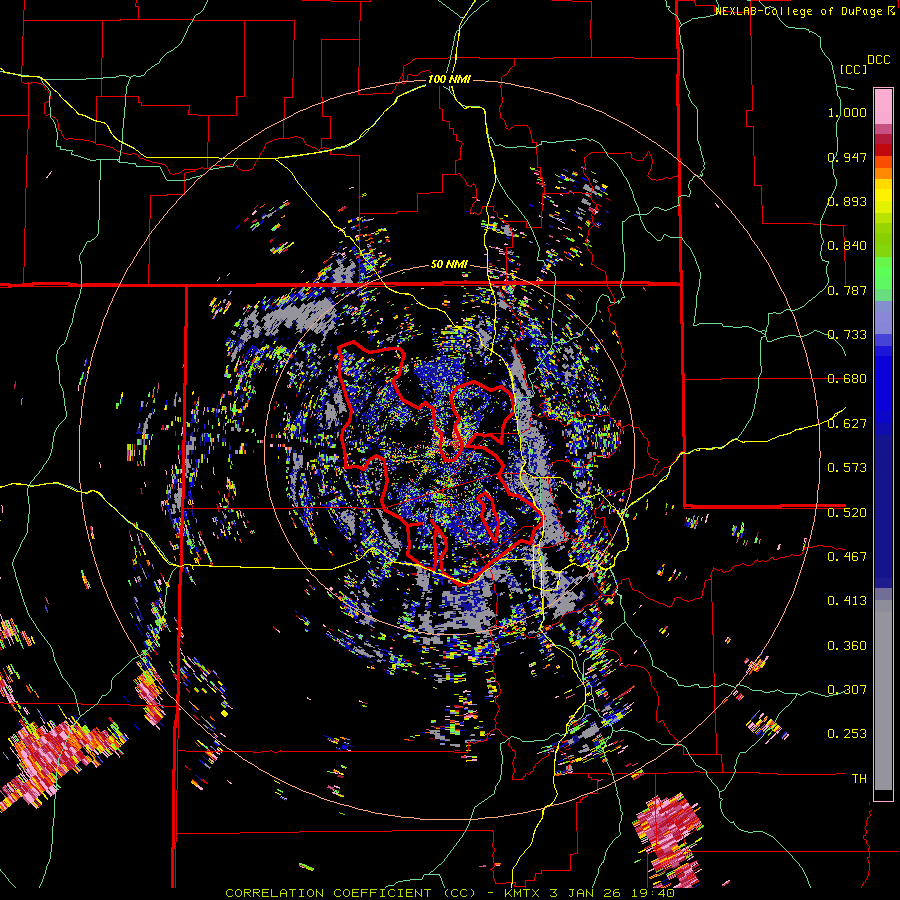Click the TH threshold label

(859, 779)
